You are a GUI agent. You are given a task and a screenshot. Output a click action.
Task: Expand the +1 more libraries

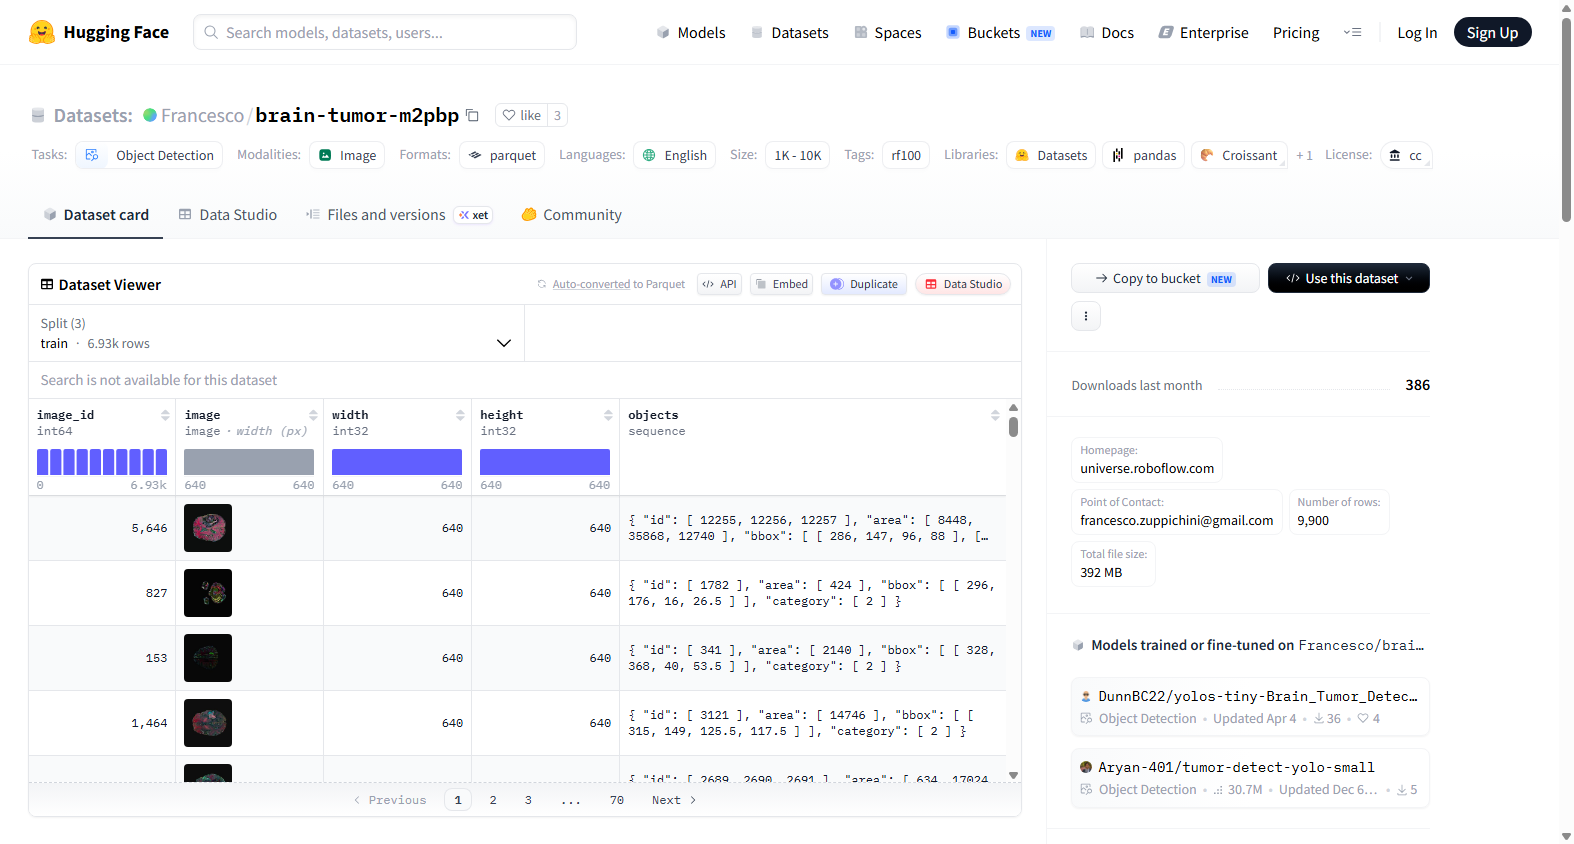pos(1304,155)
